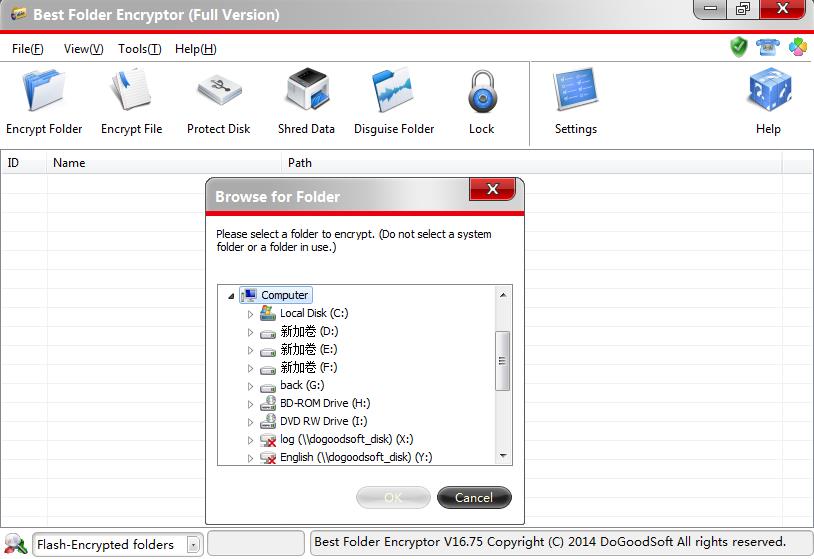The height and width of the screenshot is (559, 814).
Task: Click the search users icon in status bar
Action: coord(16,544)
